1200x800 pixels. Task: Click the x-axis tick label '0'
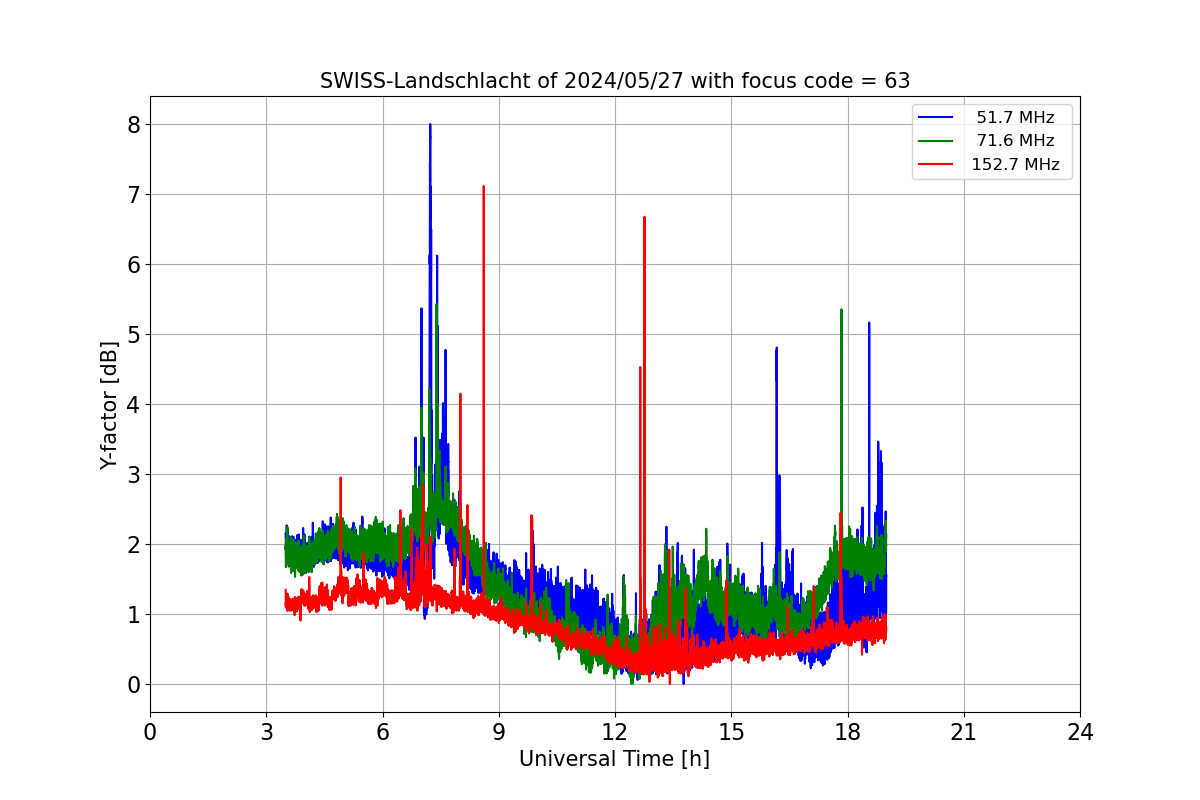(150, 732)
